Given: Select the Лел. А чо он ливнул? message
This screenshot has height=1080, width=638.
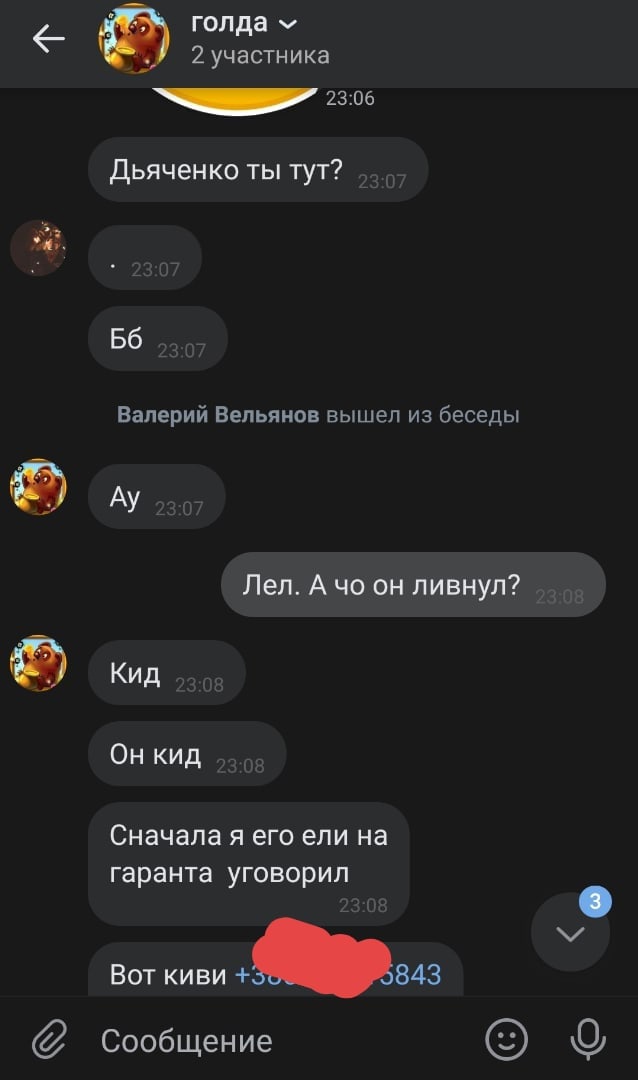Looking at the screenshot, I should (x=413, y=584).
